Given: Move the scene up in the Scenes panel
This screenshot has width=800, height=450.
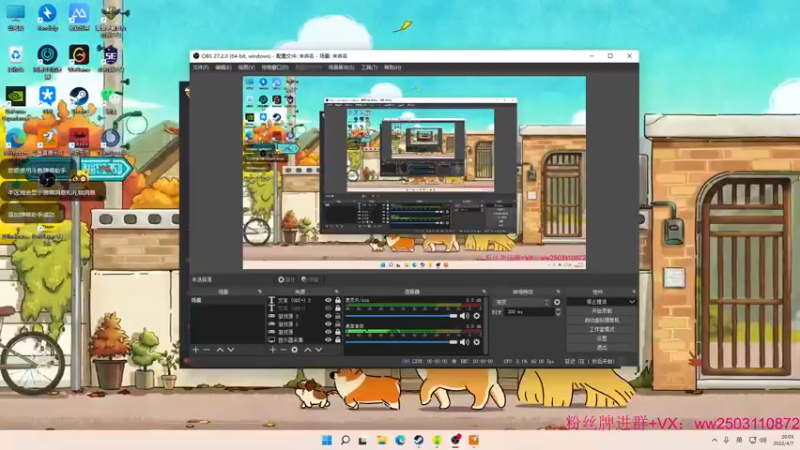Looking at the screenshot, I should (220, 349).
